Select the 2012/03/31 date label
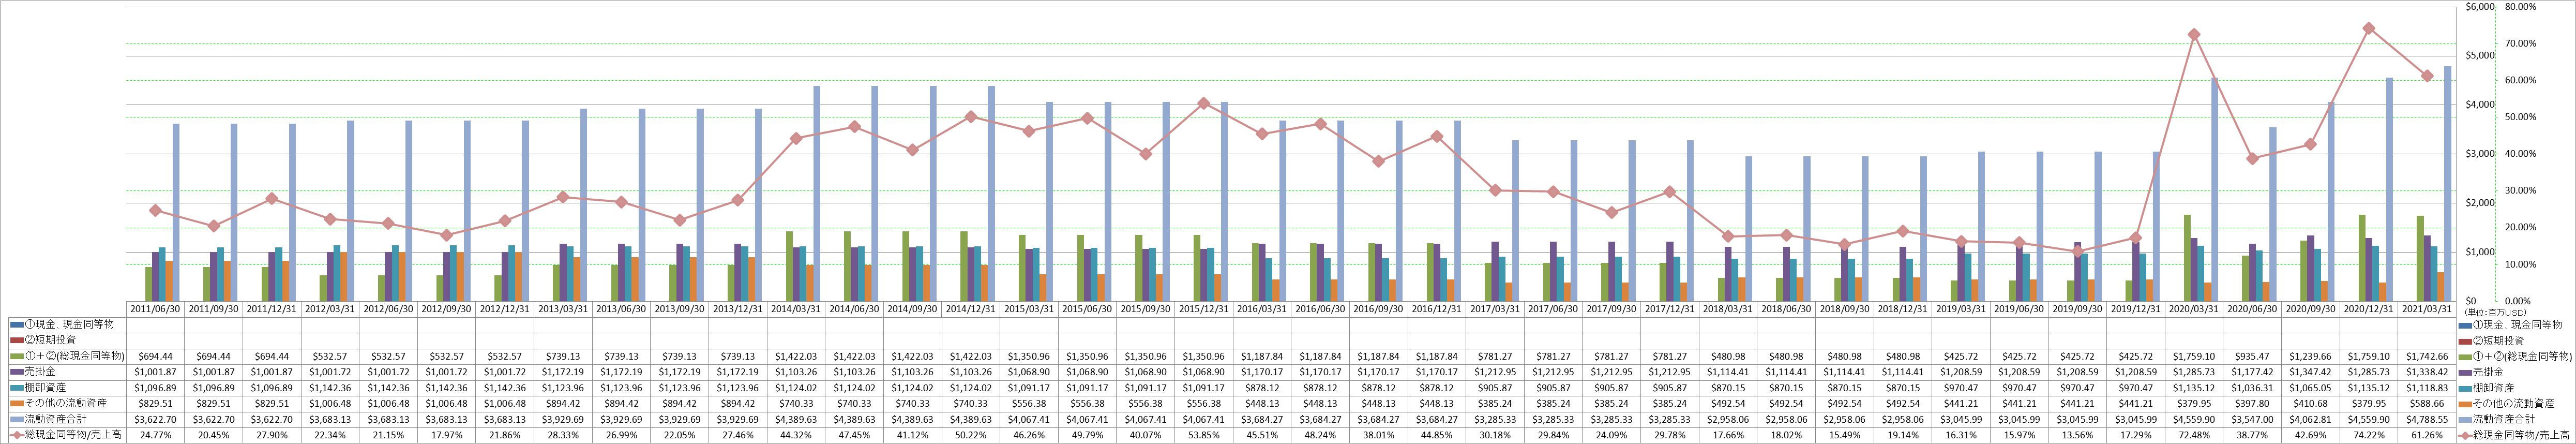The image size is (2576, 444). tap(331, 309)
